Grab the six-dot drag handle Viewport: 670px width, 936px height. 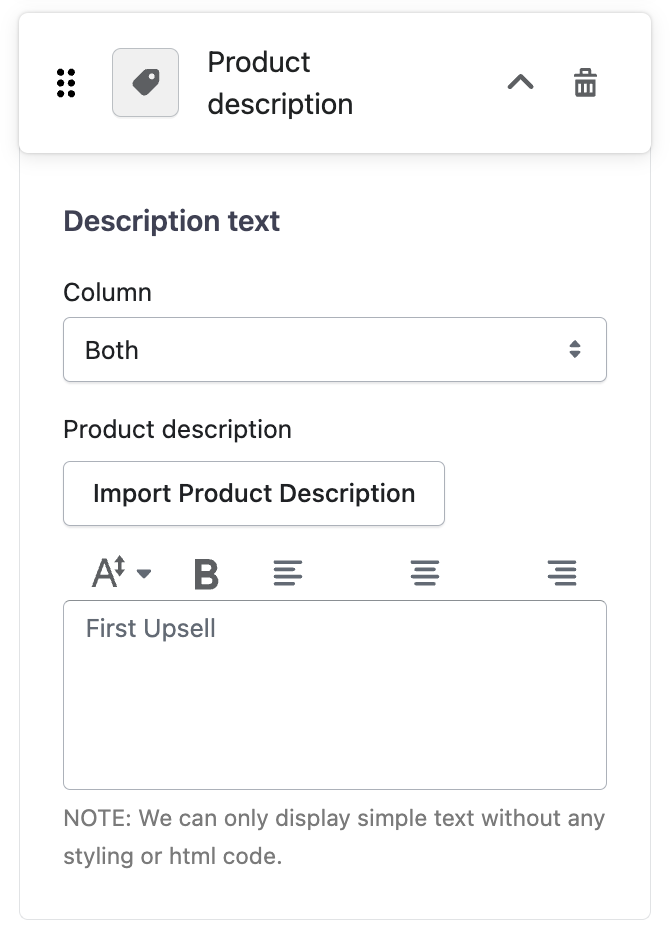(x=66, y=83)
